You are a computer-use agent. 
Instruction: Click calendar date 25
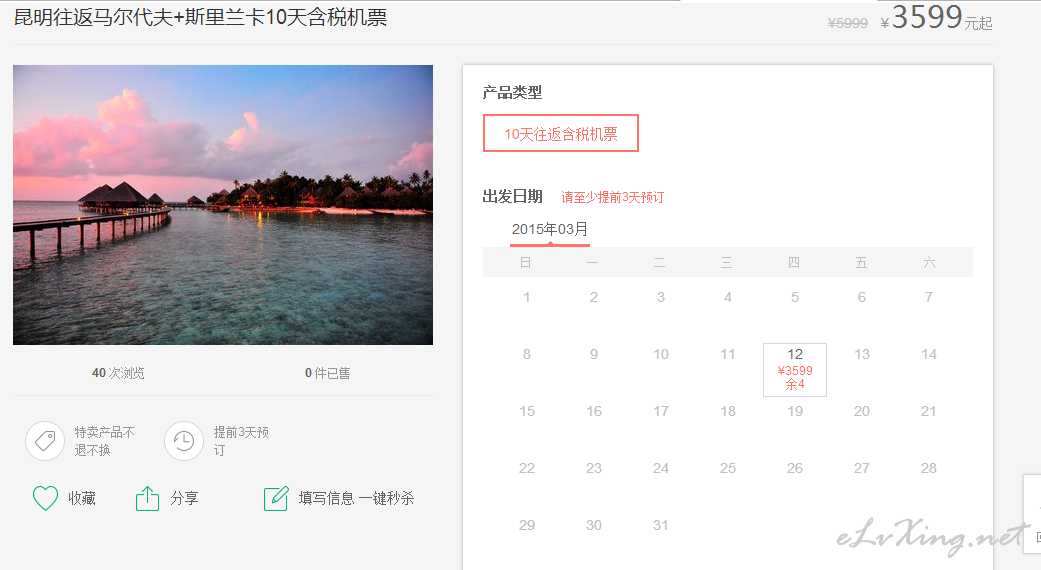(728, 468)
